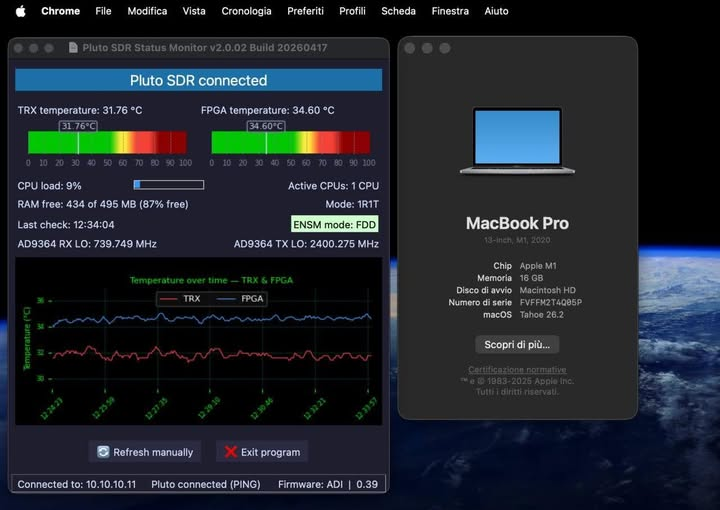The image size is (720, 510).
Task: Open the File menu
Action: tap(103, 11)
